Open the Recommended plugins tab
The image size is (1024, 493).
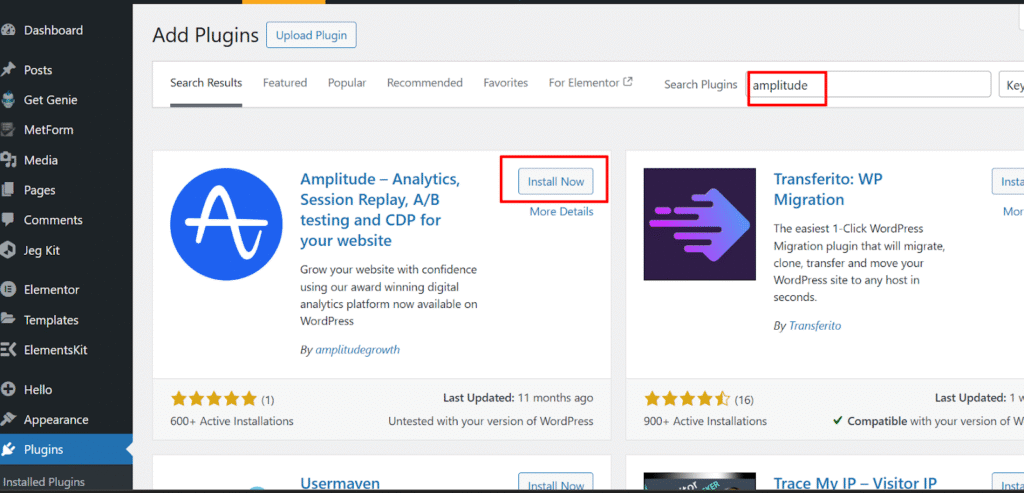(424, 83)
